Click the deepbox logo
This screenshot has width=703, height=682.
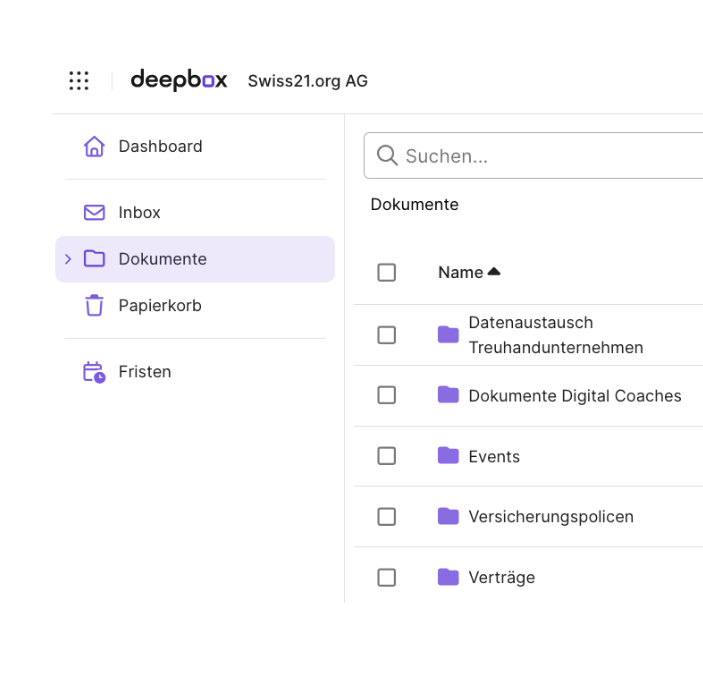pos(179,80)
